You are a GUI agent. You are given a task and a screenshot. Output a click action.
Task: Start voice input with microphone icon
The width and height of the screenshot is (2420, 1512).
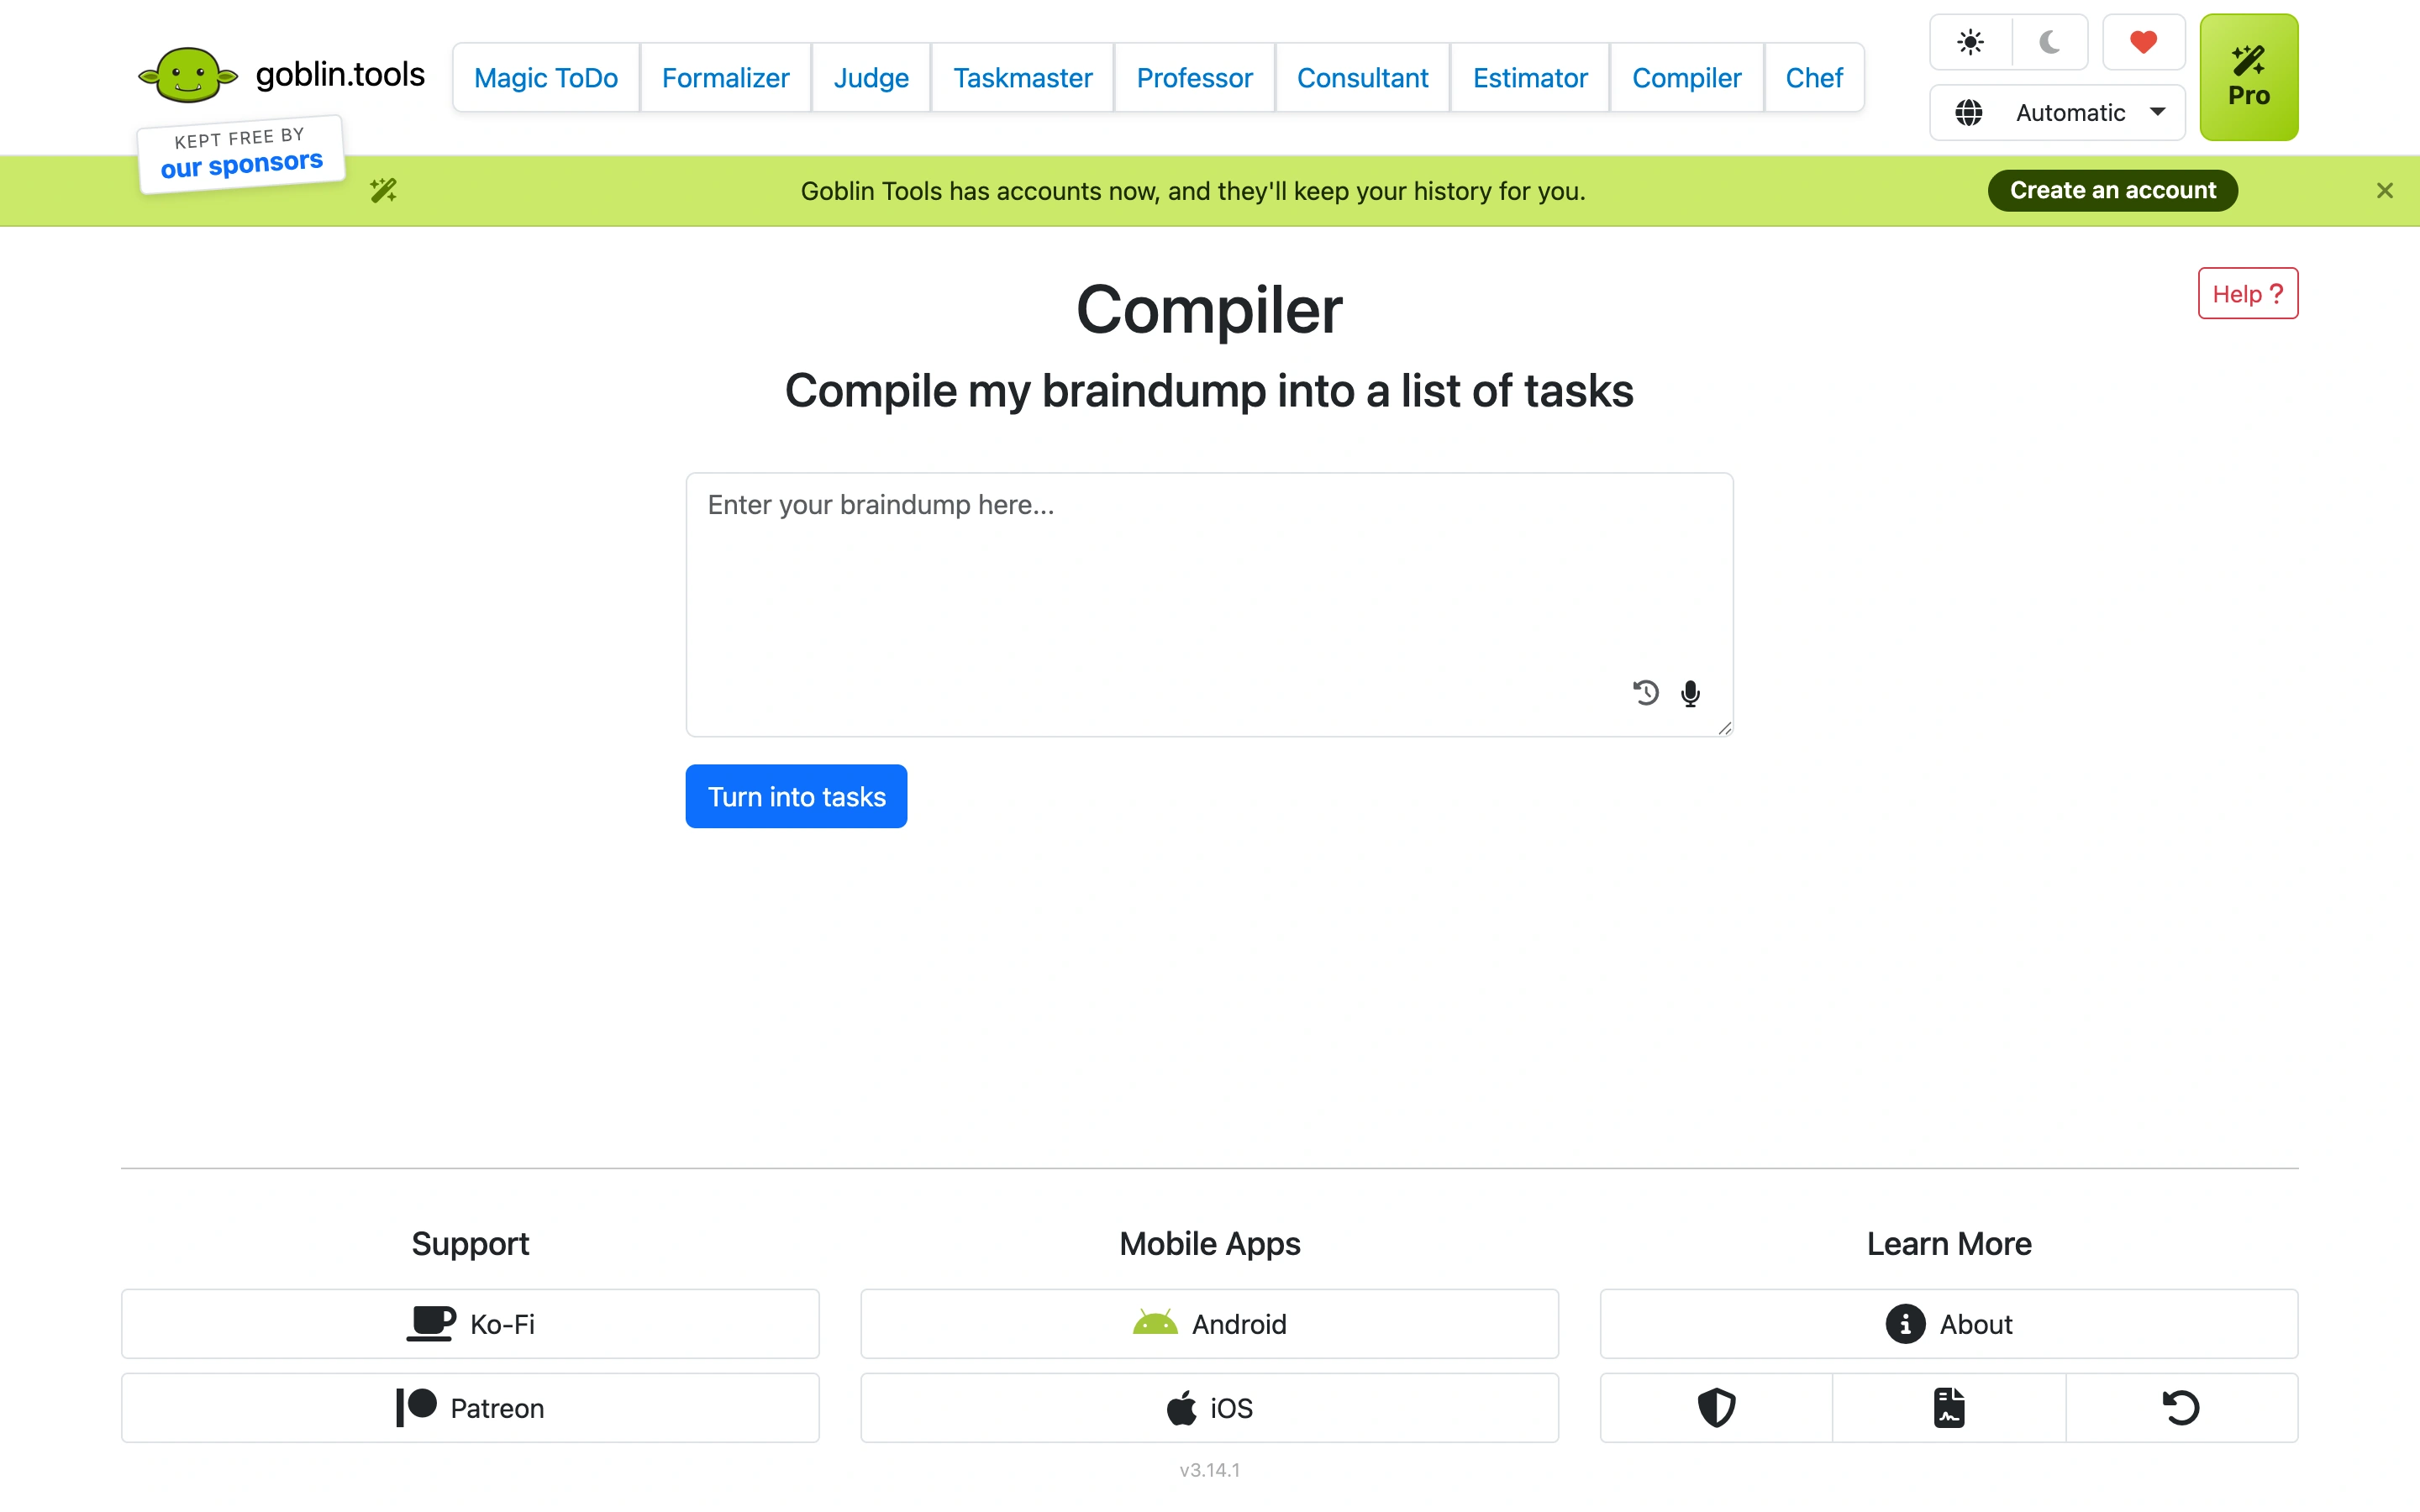tap(1690, 693)
